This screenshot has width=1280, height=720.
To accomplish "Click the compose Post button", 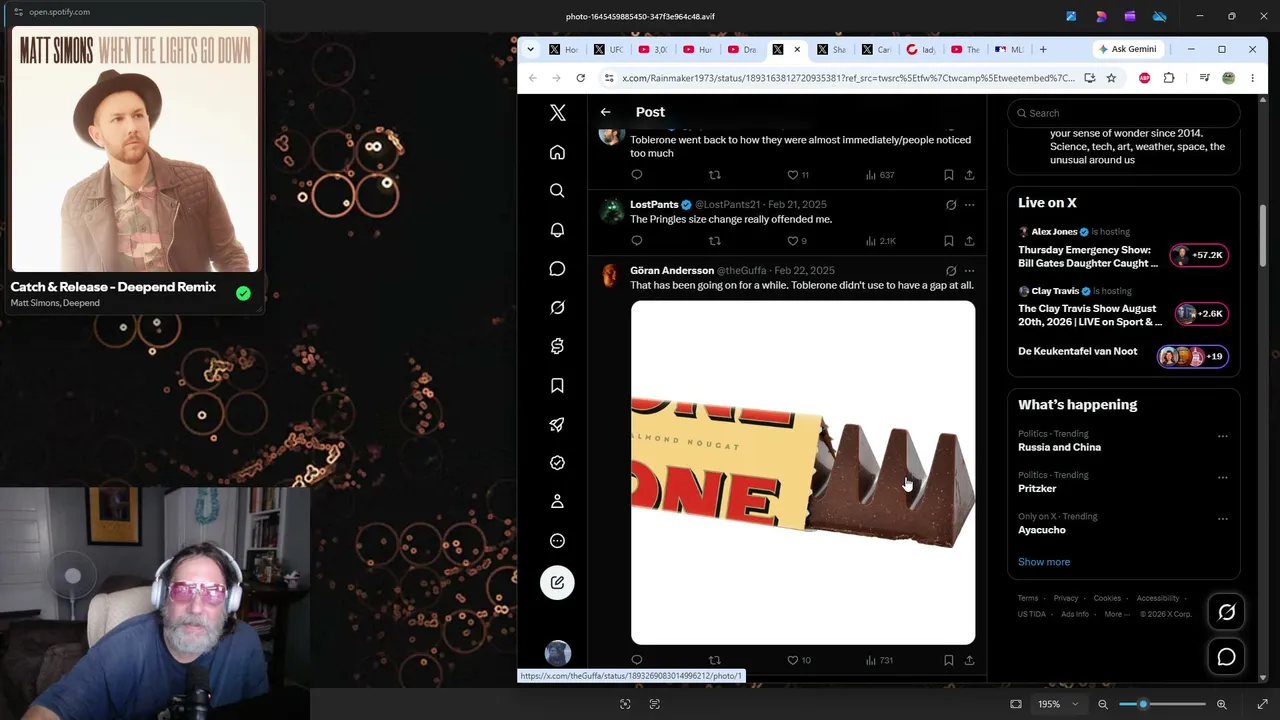I will pyautogui.click(x=558, y=583).
